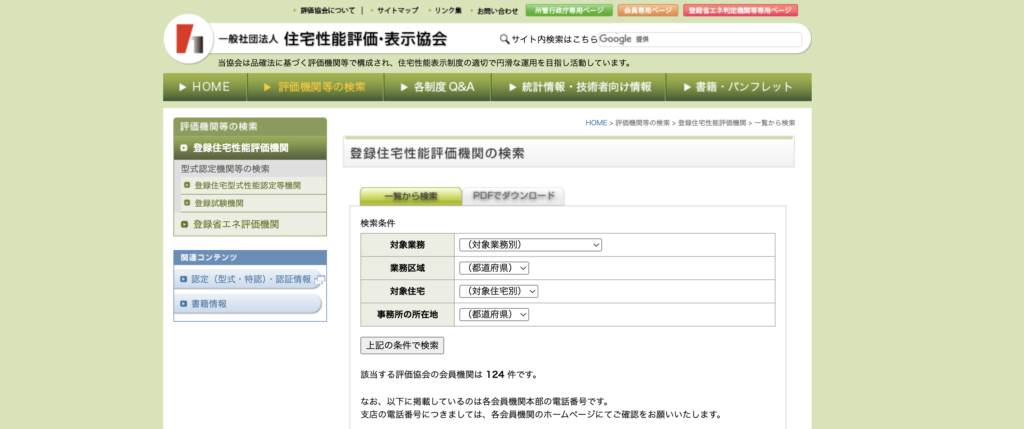Click 評価機関等の検索 in the breadcrumb
1024x429 pixels.
(643, 123)
